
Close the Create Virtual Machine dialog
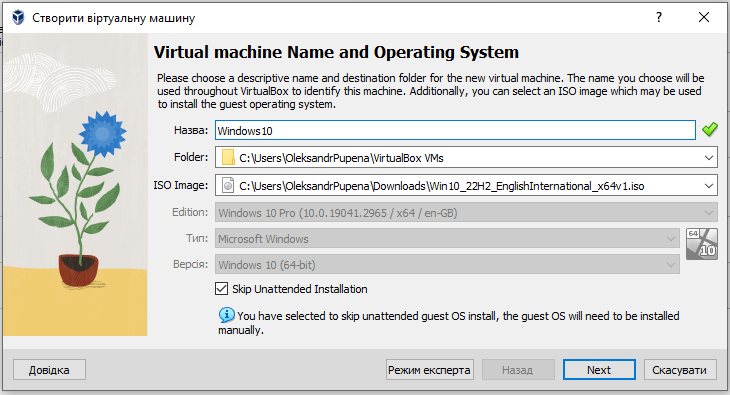704,17
